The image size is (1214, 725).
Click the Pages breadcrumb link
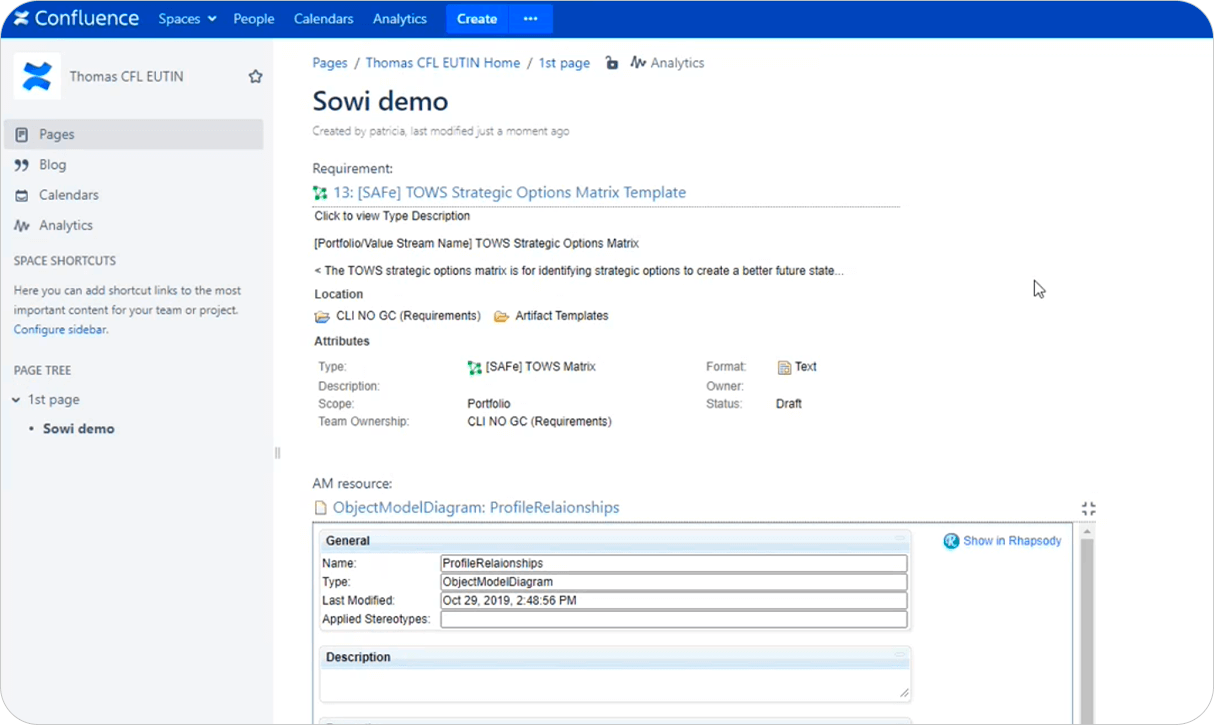(330, 63)
